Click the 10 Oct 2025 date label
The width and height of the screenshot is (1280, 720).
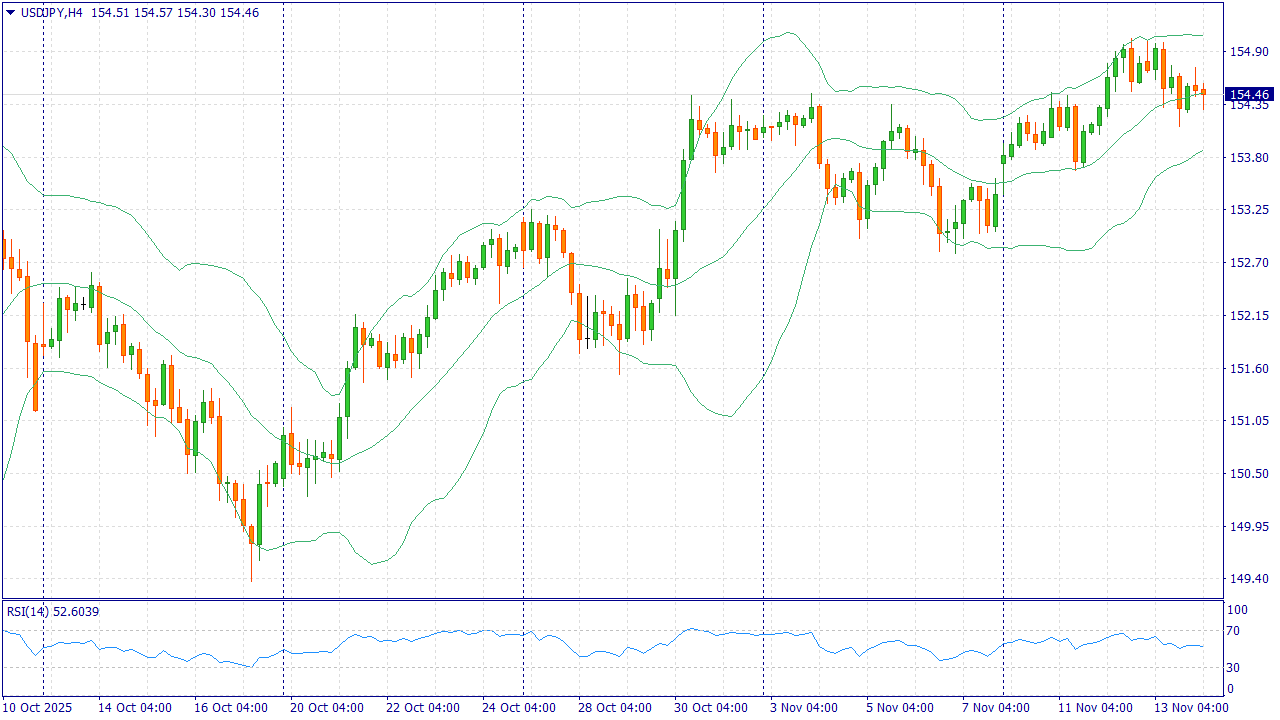(x=38, y=707)
